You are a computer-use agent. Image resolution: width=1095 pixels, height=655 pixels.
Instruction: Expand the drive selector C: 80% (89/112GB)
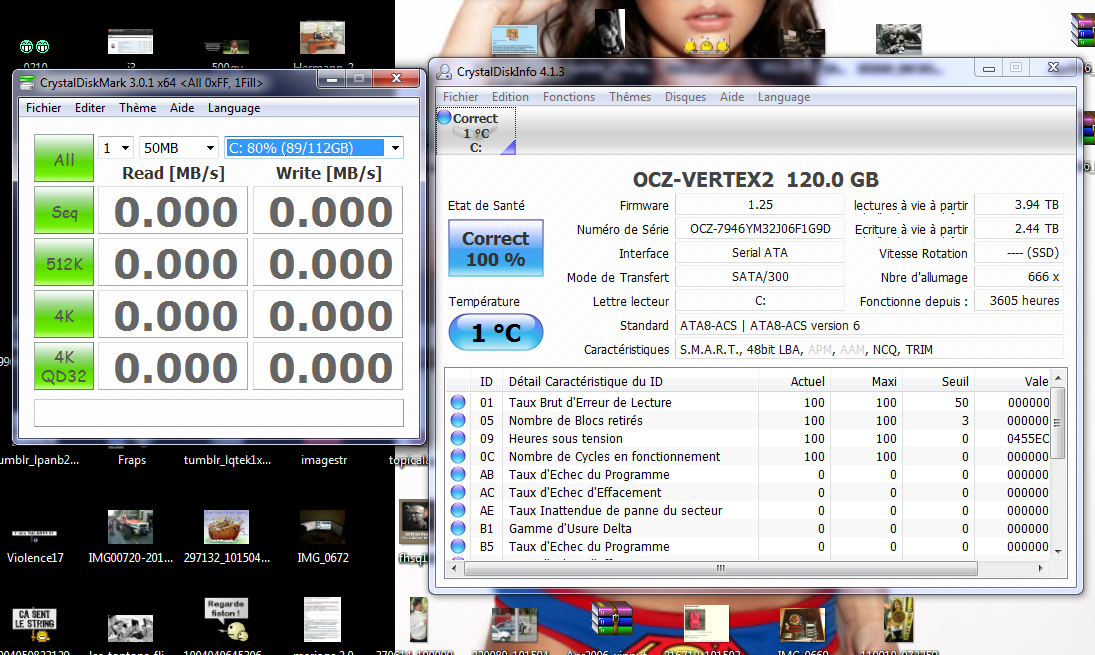pos(314,148)
